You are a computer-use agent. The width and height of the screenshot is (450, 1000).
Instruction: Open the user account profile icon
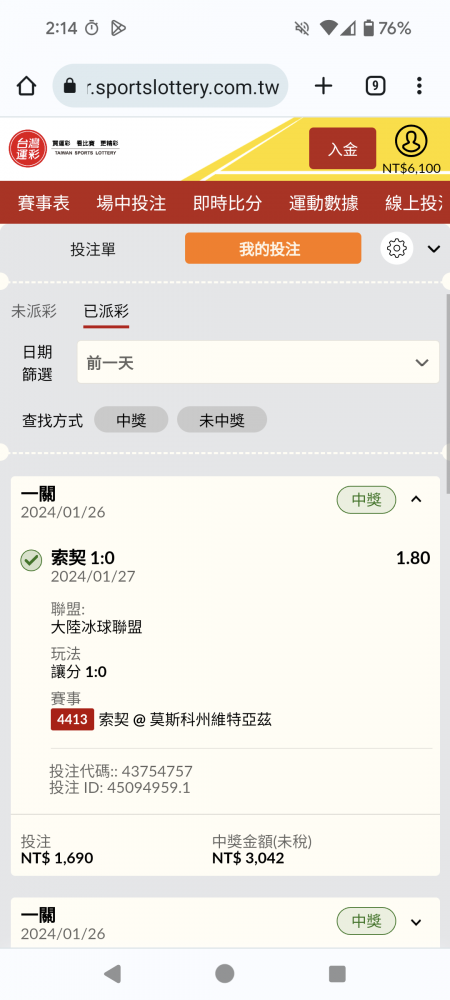pos(411,142)
